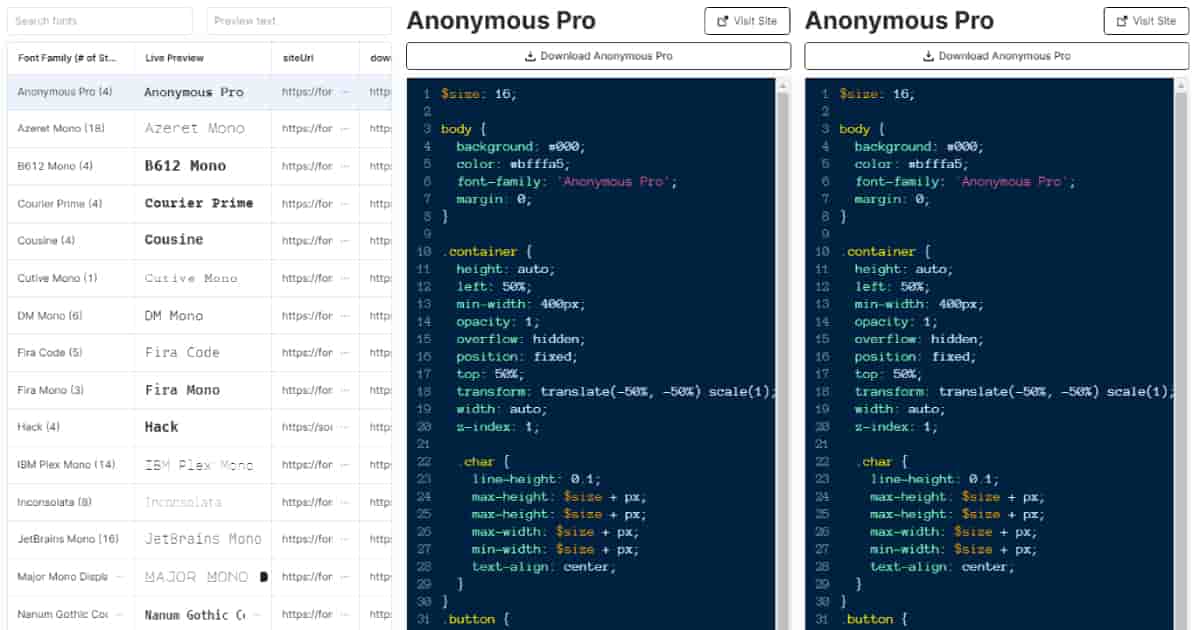Click the DM Mono live preview sample
The image size is (1200, 630).
(x=174, y=316)
